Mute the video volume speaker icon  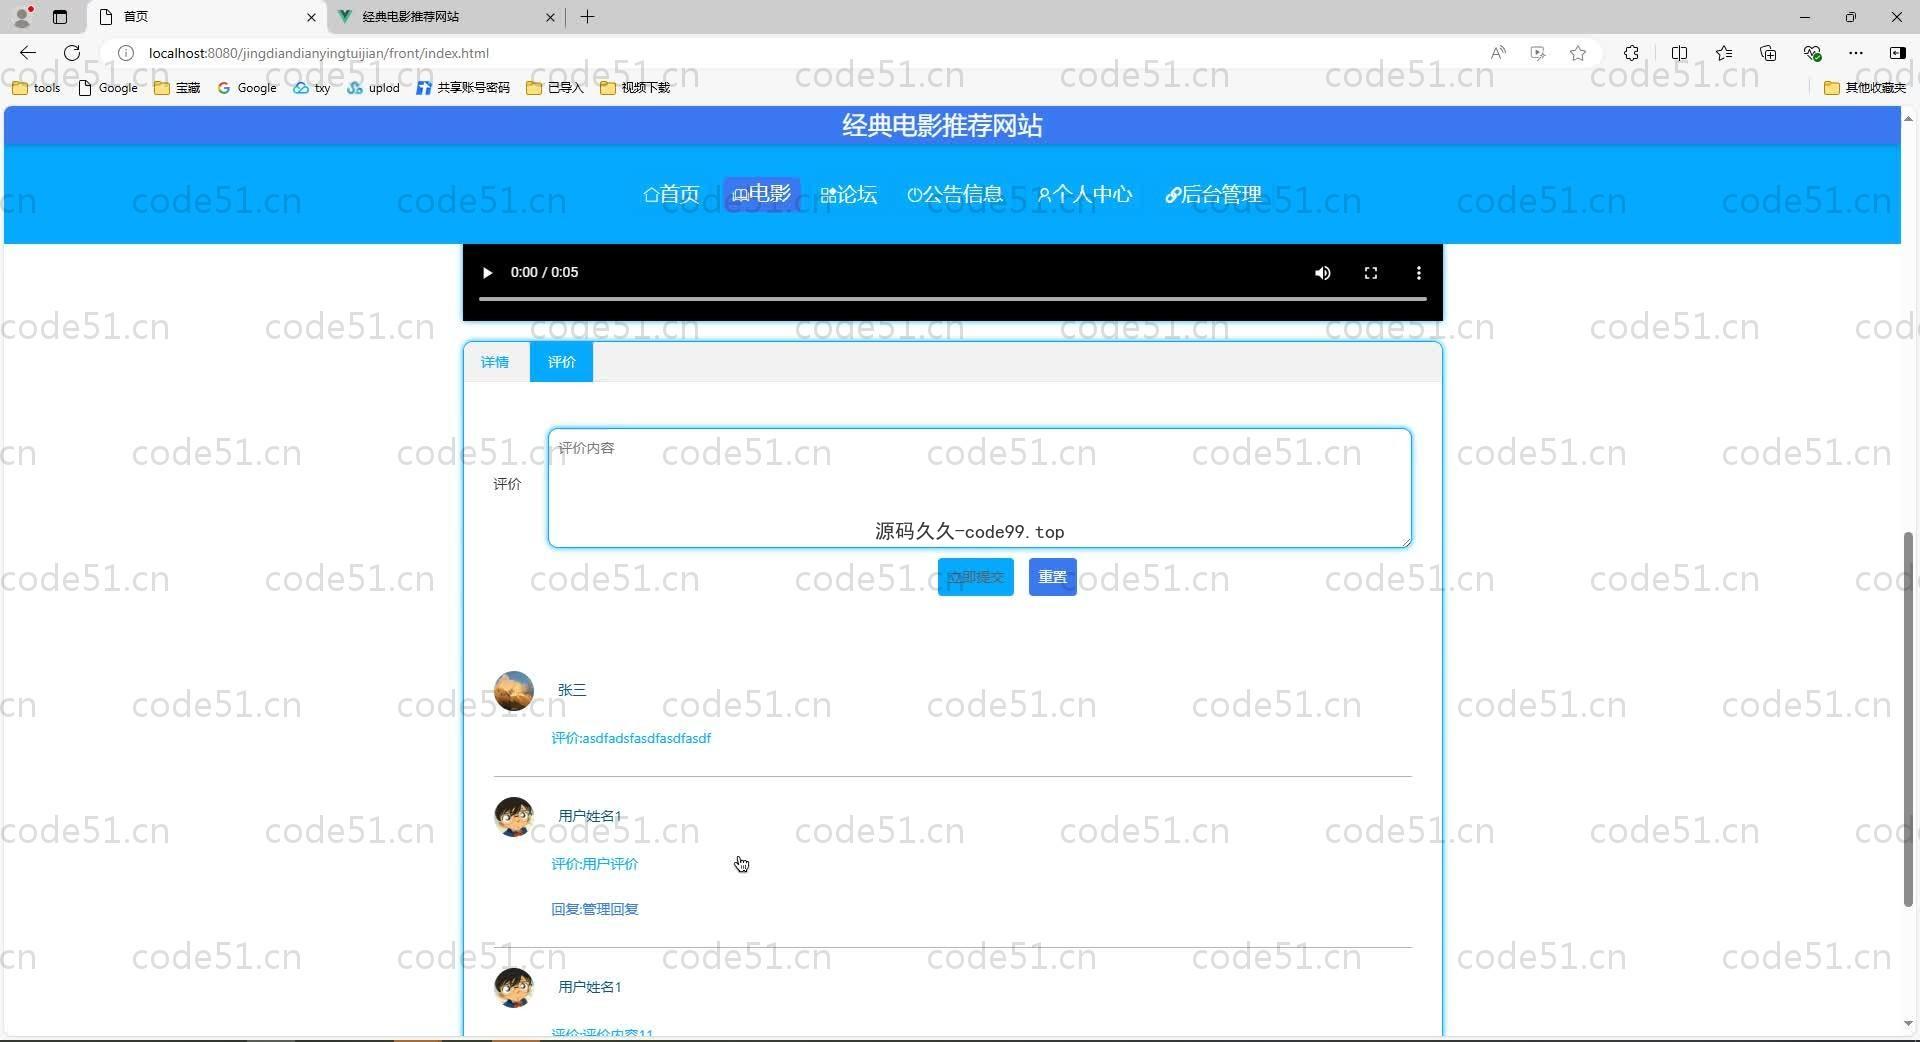click(1322, 273)
